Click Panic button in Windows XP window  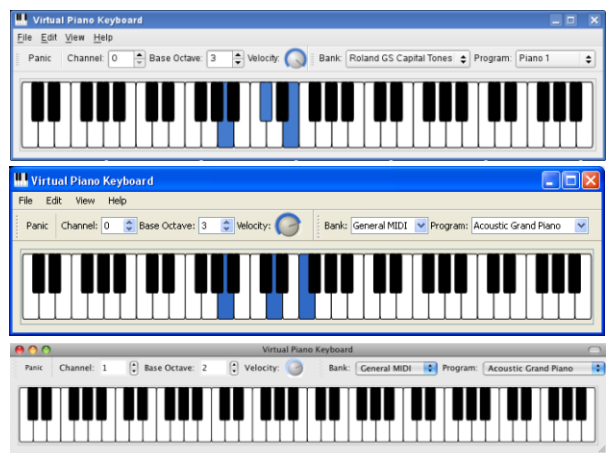tap(37, 226)
